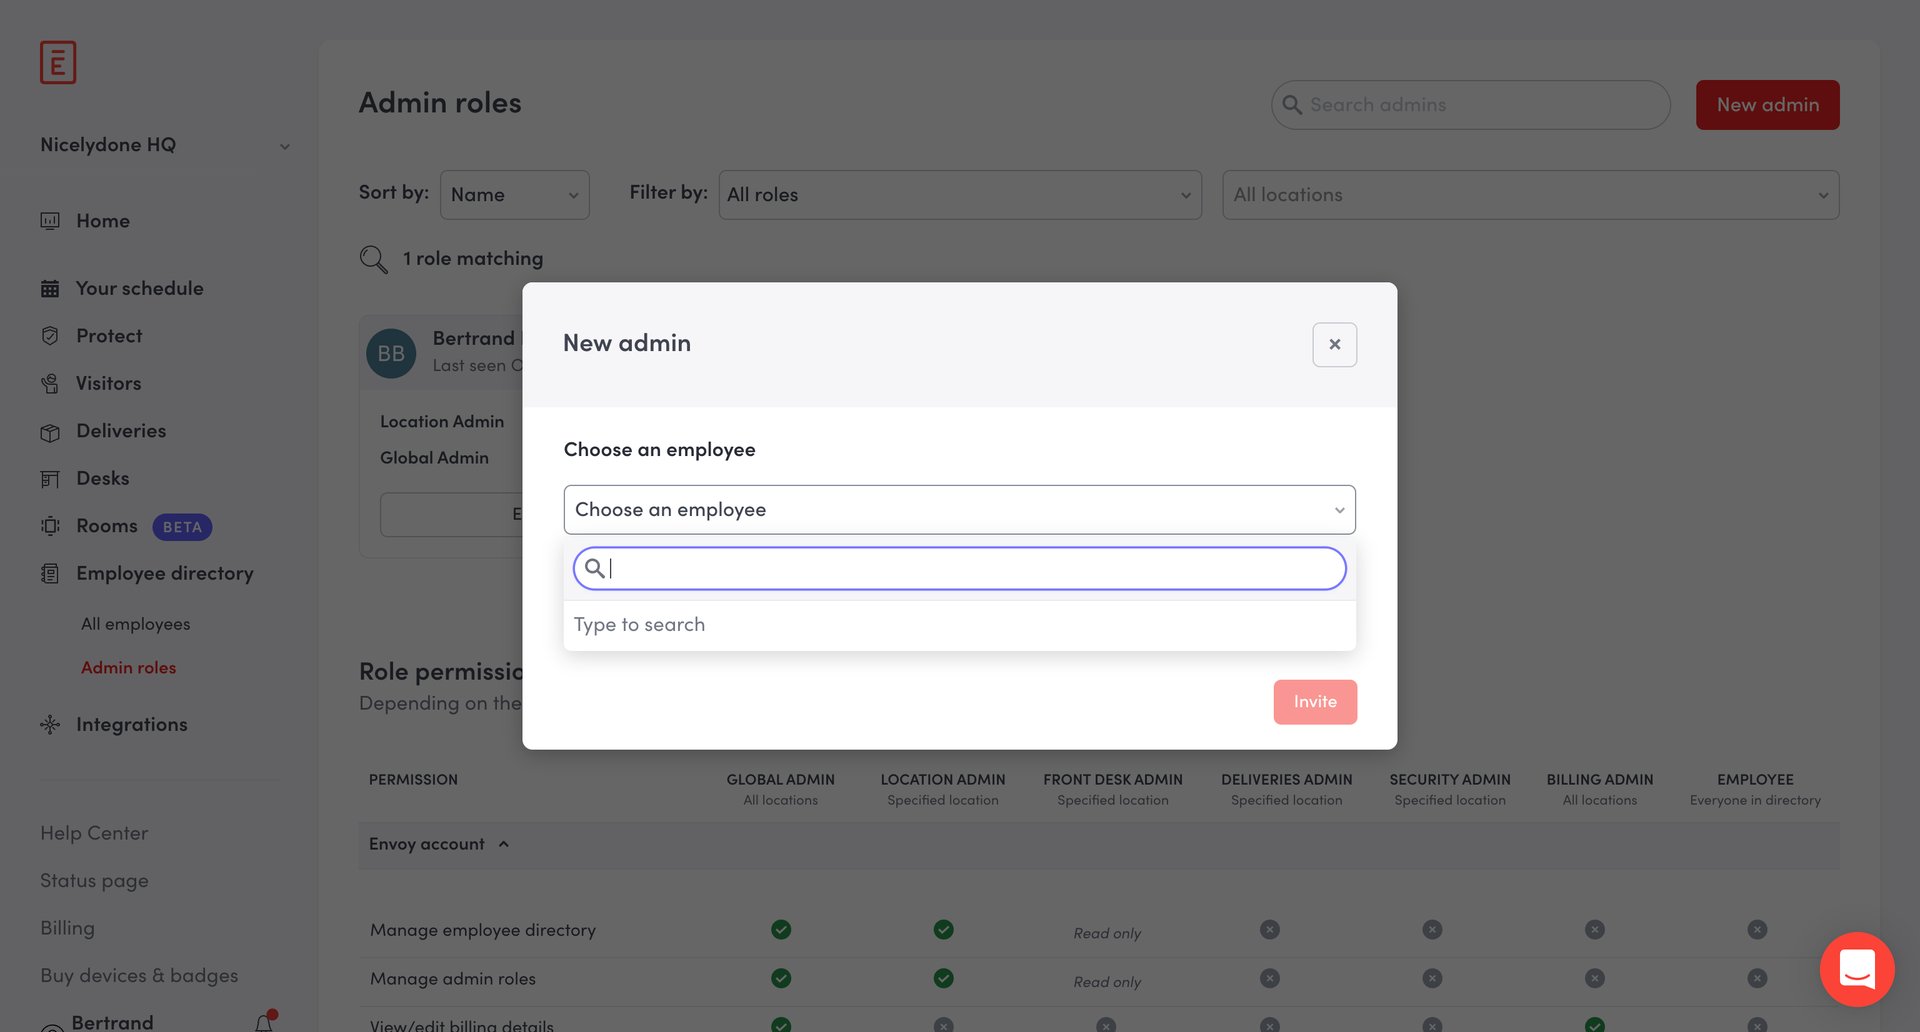
Task: Collapse the Envoy account permissions section
Action: click(504, 844)
